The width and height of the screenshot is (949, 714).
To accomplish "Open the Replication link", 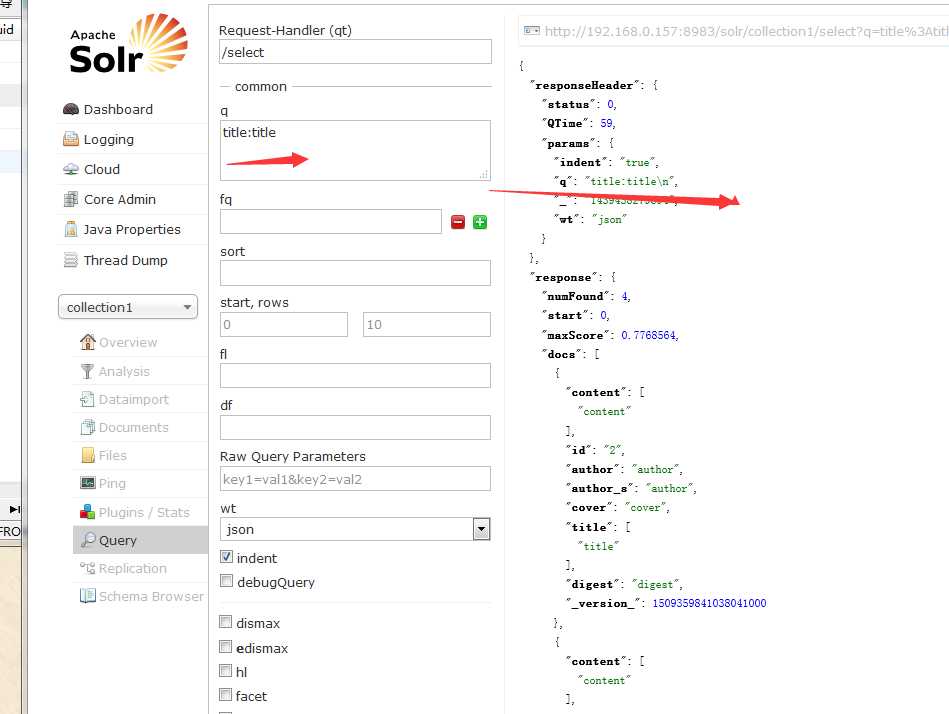I will click(x=133, y=569).
